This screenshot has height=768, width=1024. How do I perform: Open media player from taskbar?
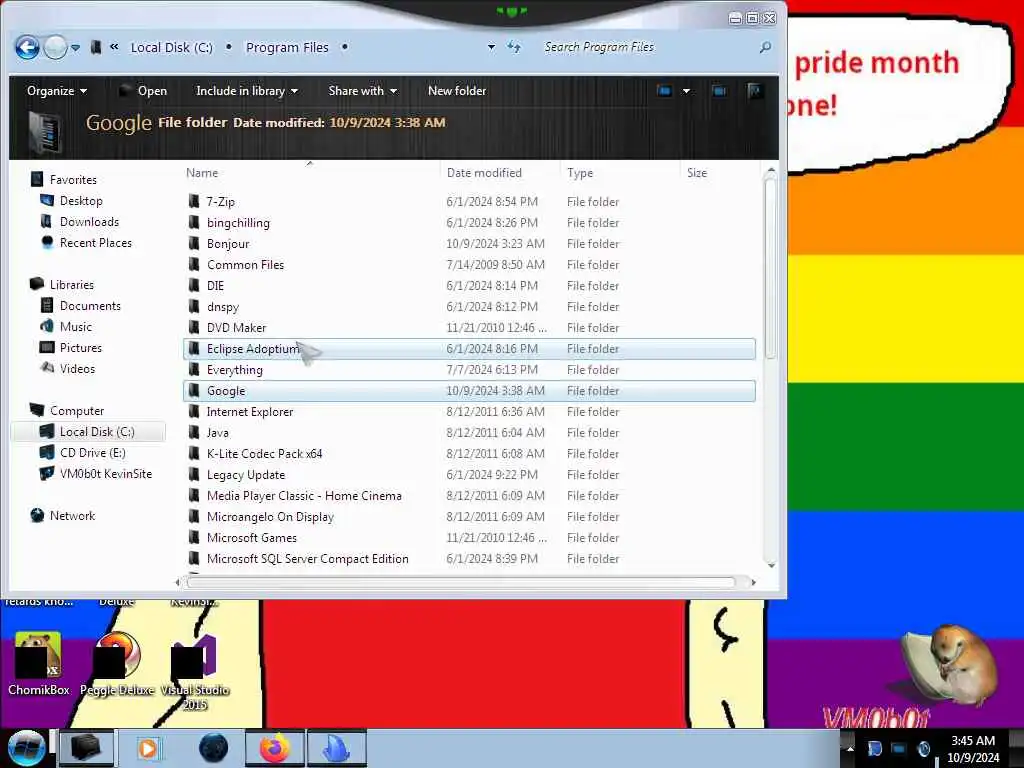pos(148,748)
